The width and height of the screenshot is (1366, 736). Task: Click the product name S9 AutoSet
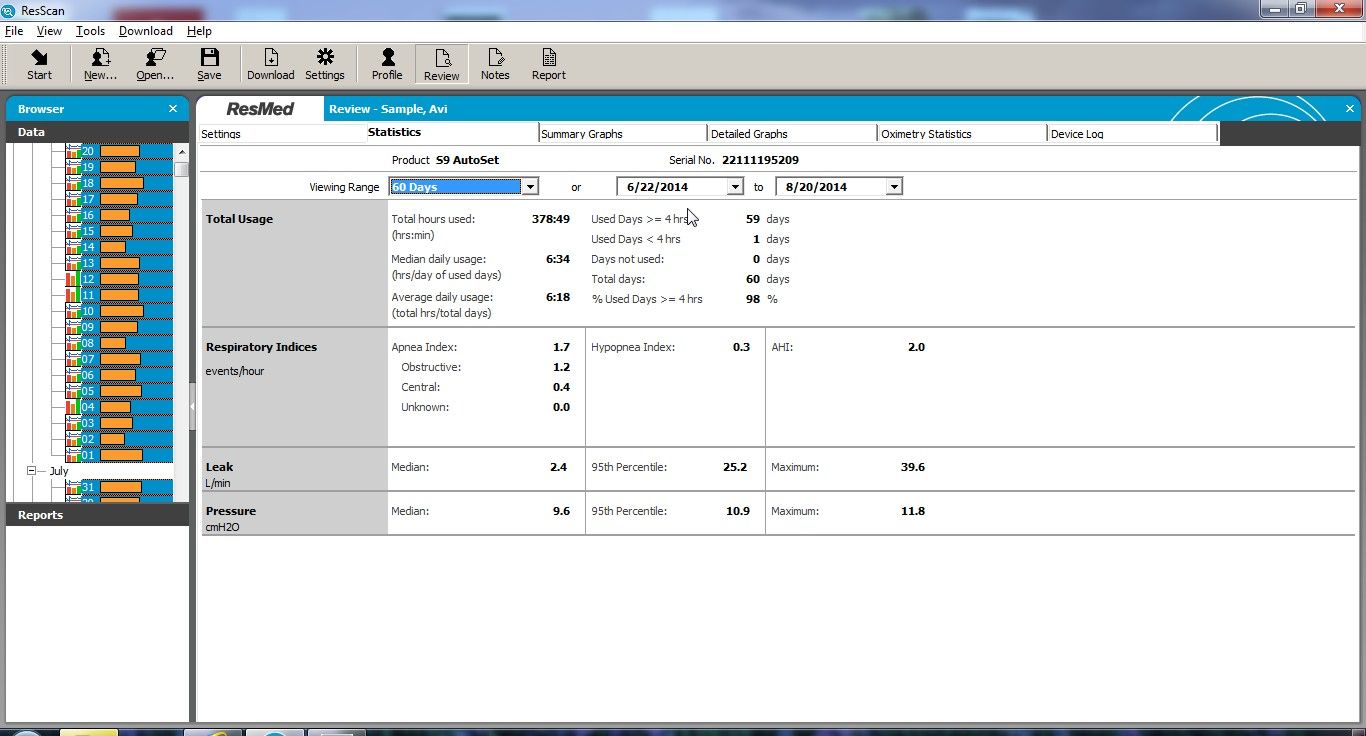point(467,160)
